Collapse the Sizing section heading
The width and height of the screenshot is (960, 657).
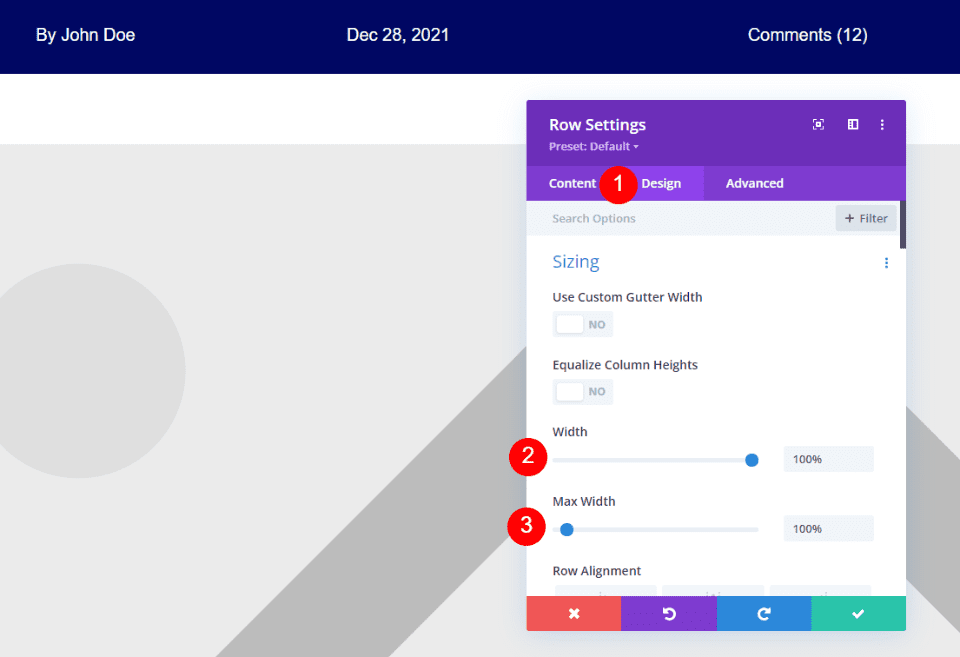(x=576, y=262)
